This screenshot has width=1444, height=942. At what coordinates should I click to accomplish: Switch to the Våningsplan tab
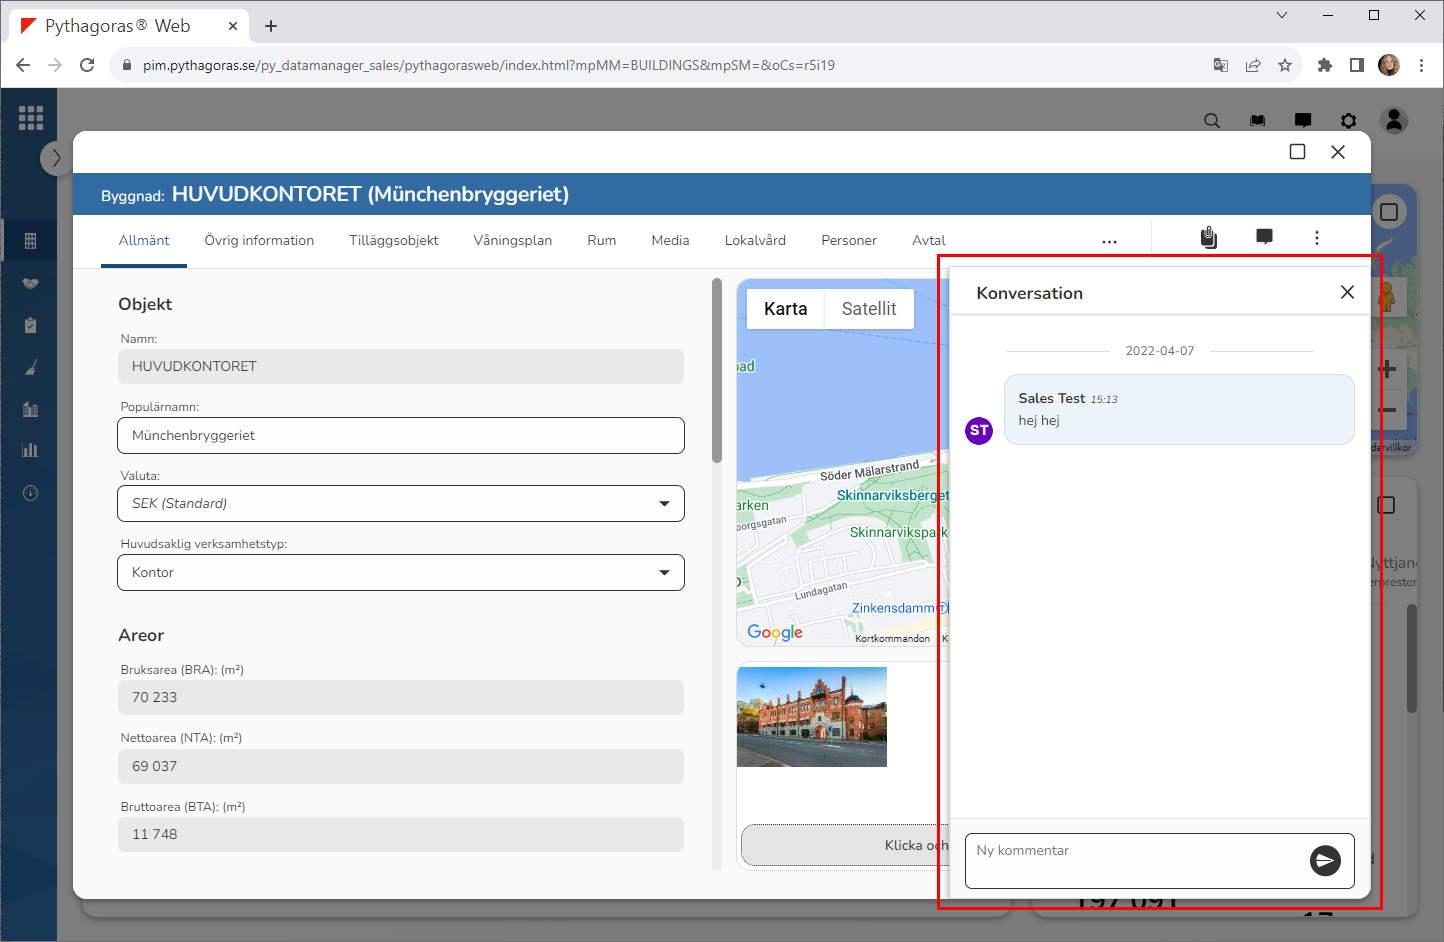(x=512, y=240)
